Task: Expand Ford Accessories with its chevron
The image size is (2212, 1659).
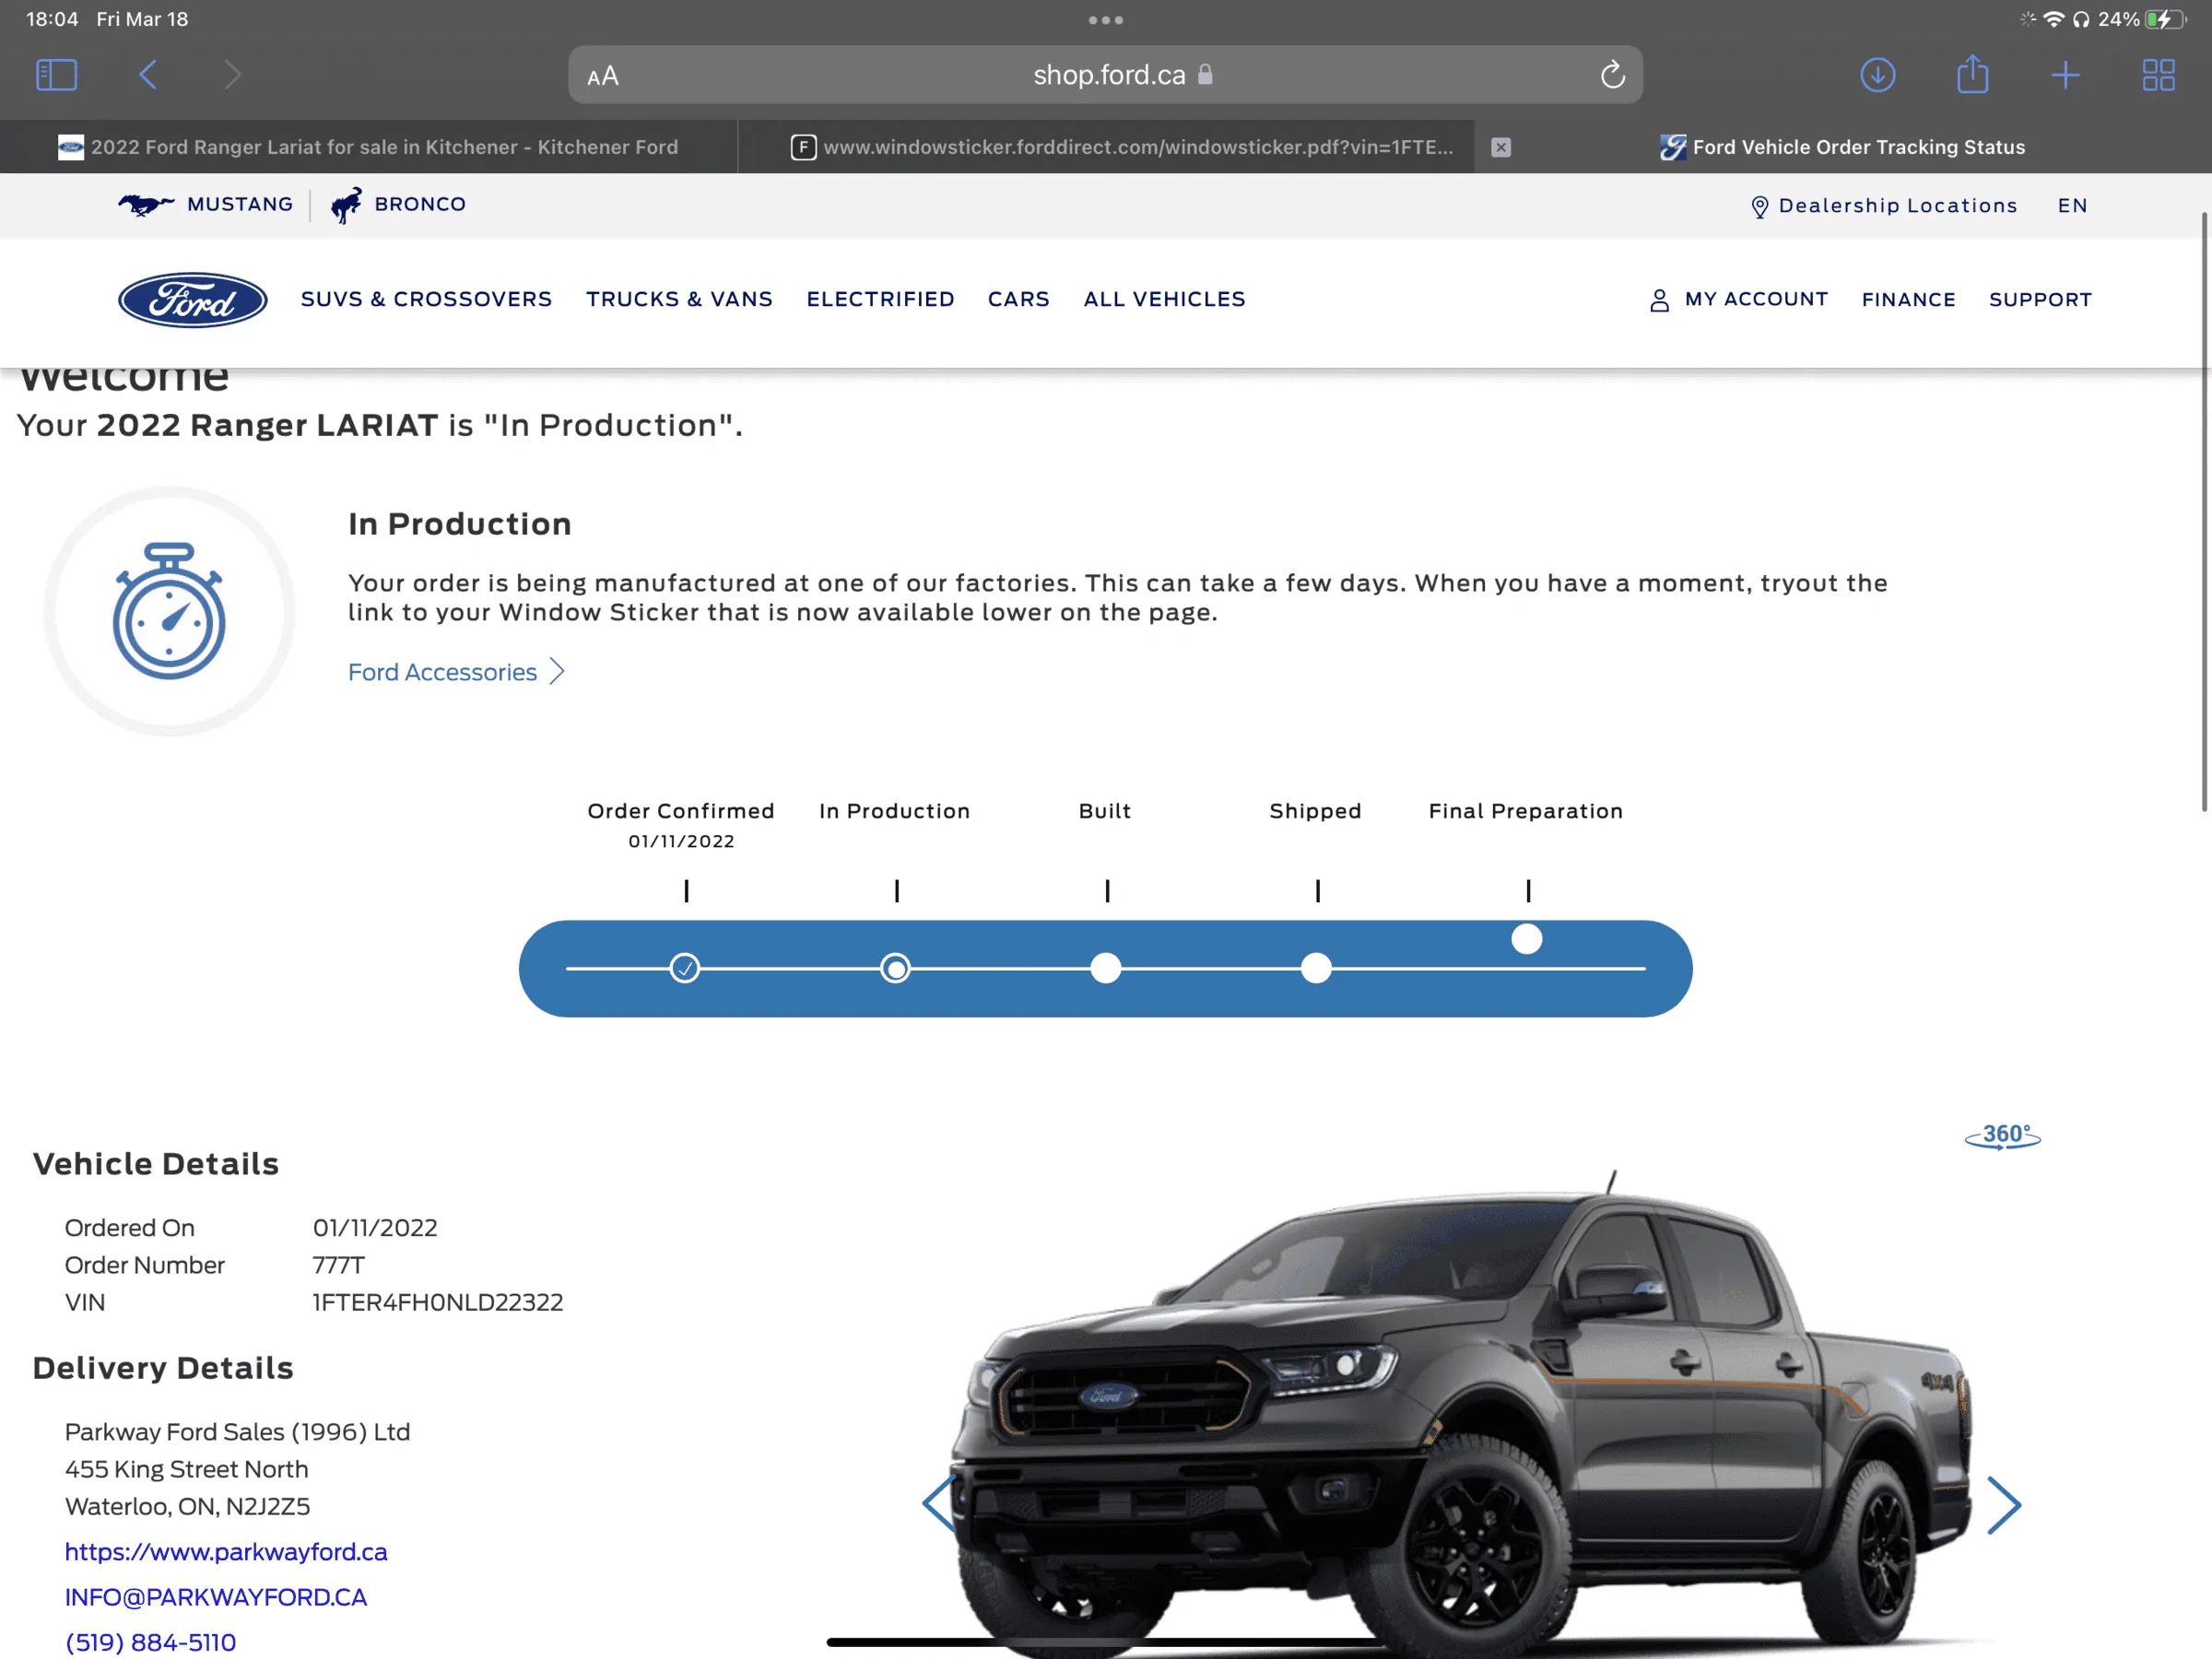Action: pos(557,671)
